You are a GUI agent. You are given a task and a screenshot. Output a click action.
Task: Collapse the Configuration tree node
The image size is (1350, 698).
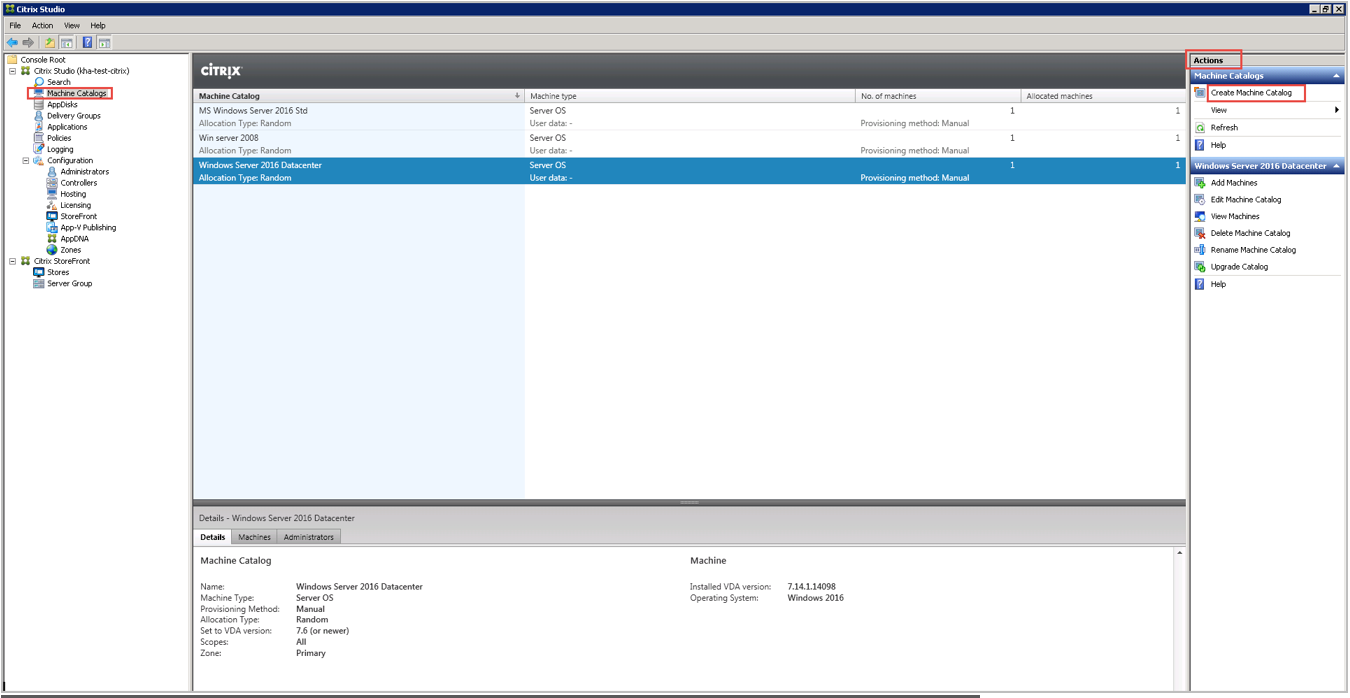coord(26,161)
